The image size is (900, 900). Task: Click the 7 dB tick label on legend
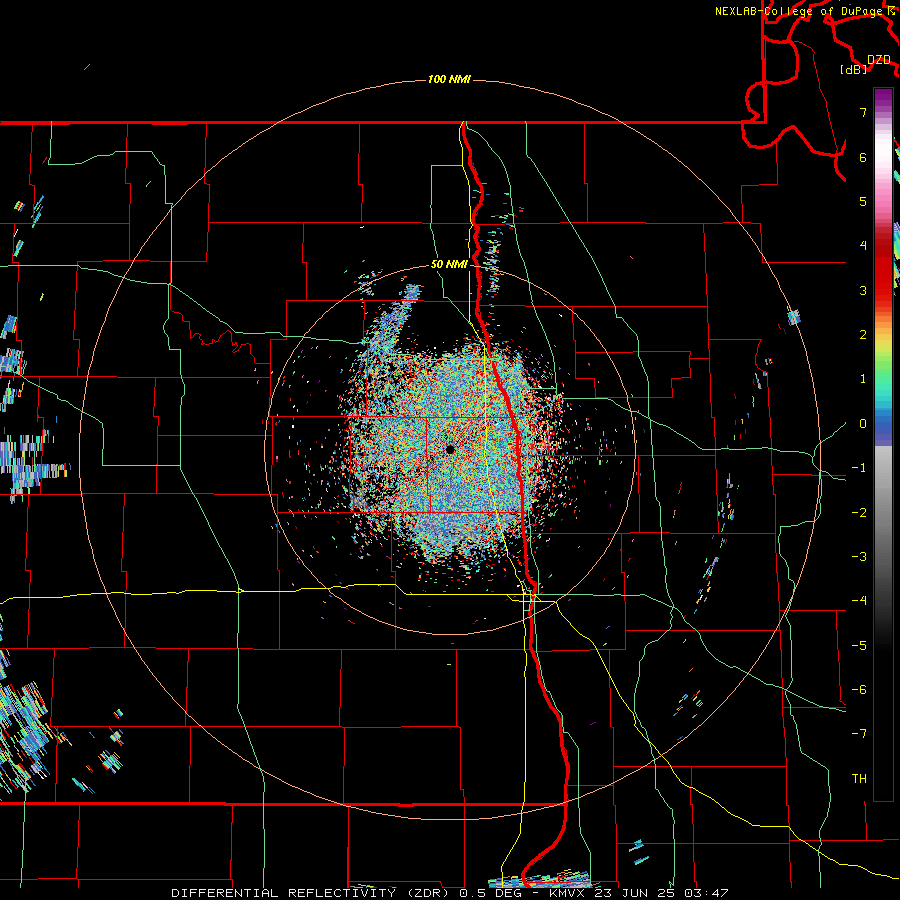coord(863,112)
